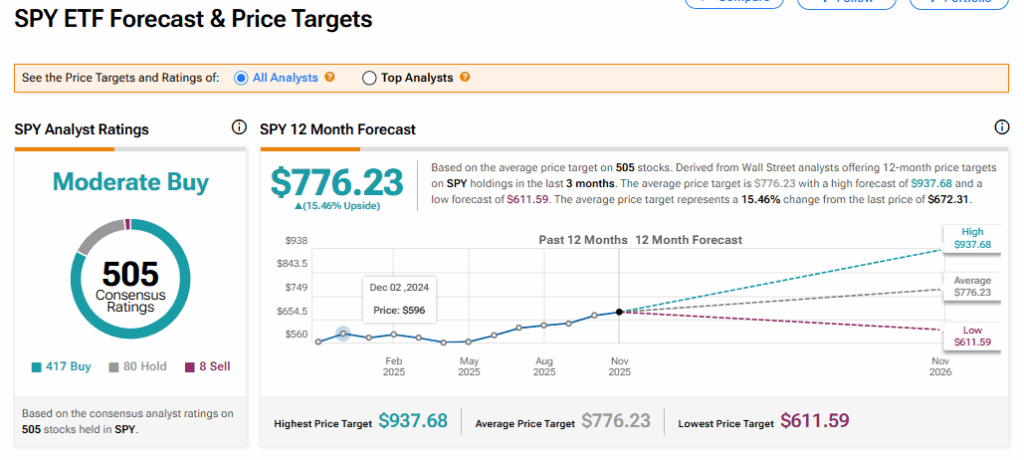Image resolution: width=1024 pixels, height=460 pixels.
Task: Click the Compare button at top
Action: coord(733,3)
